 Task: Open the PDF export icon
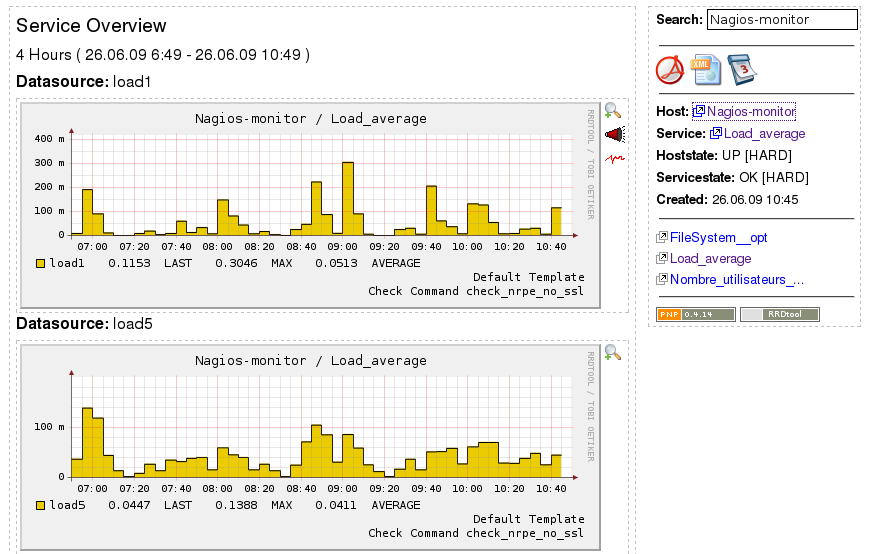(x=670, y=70)
